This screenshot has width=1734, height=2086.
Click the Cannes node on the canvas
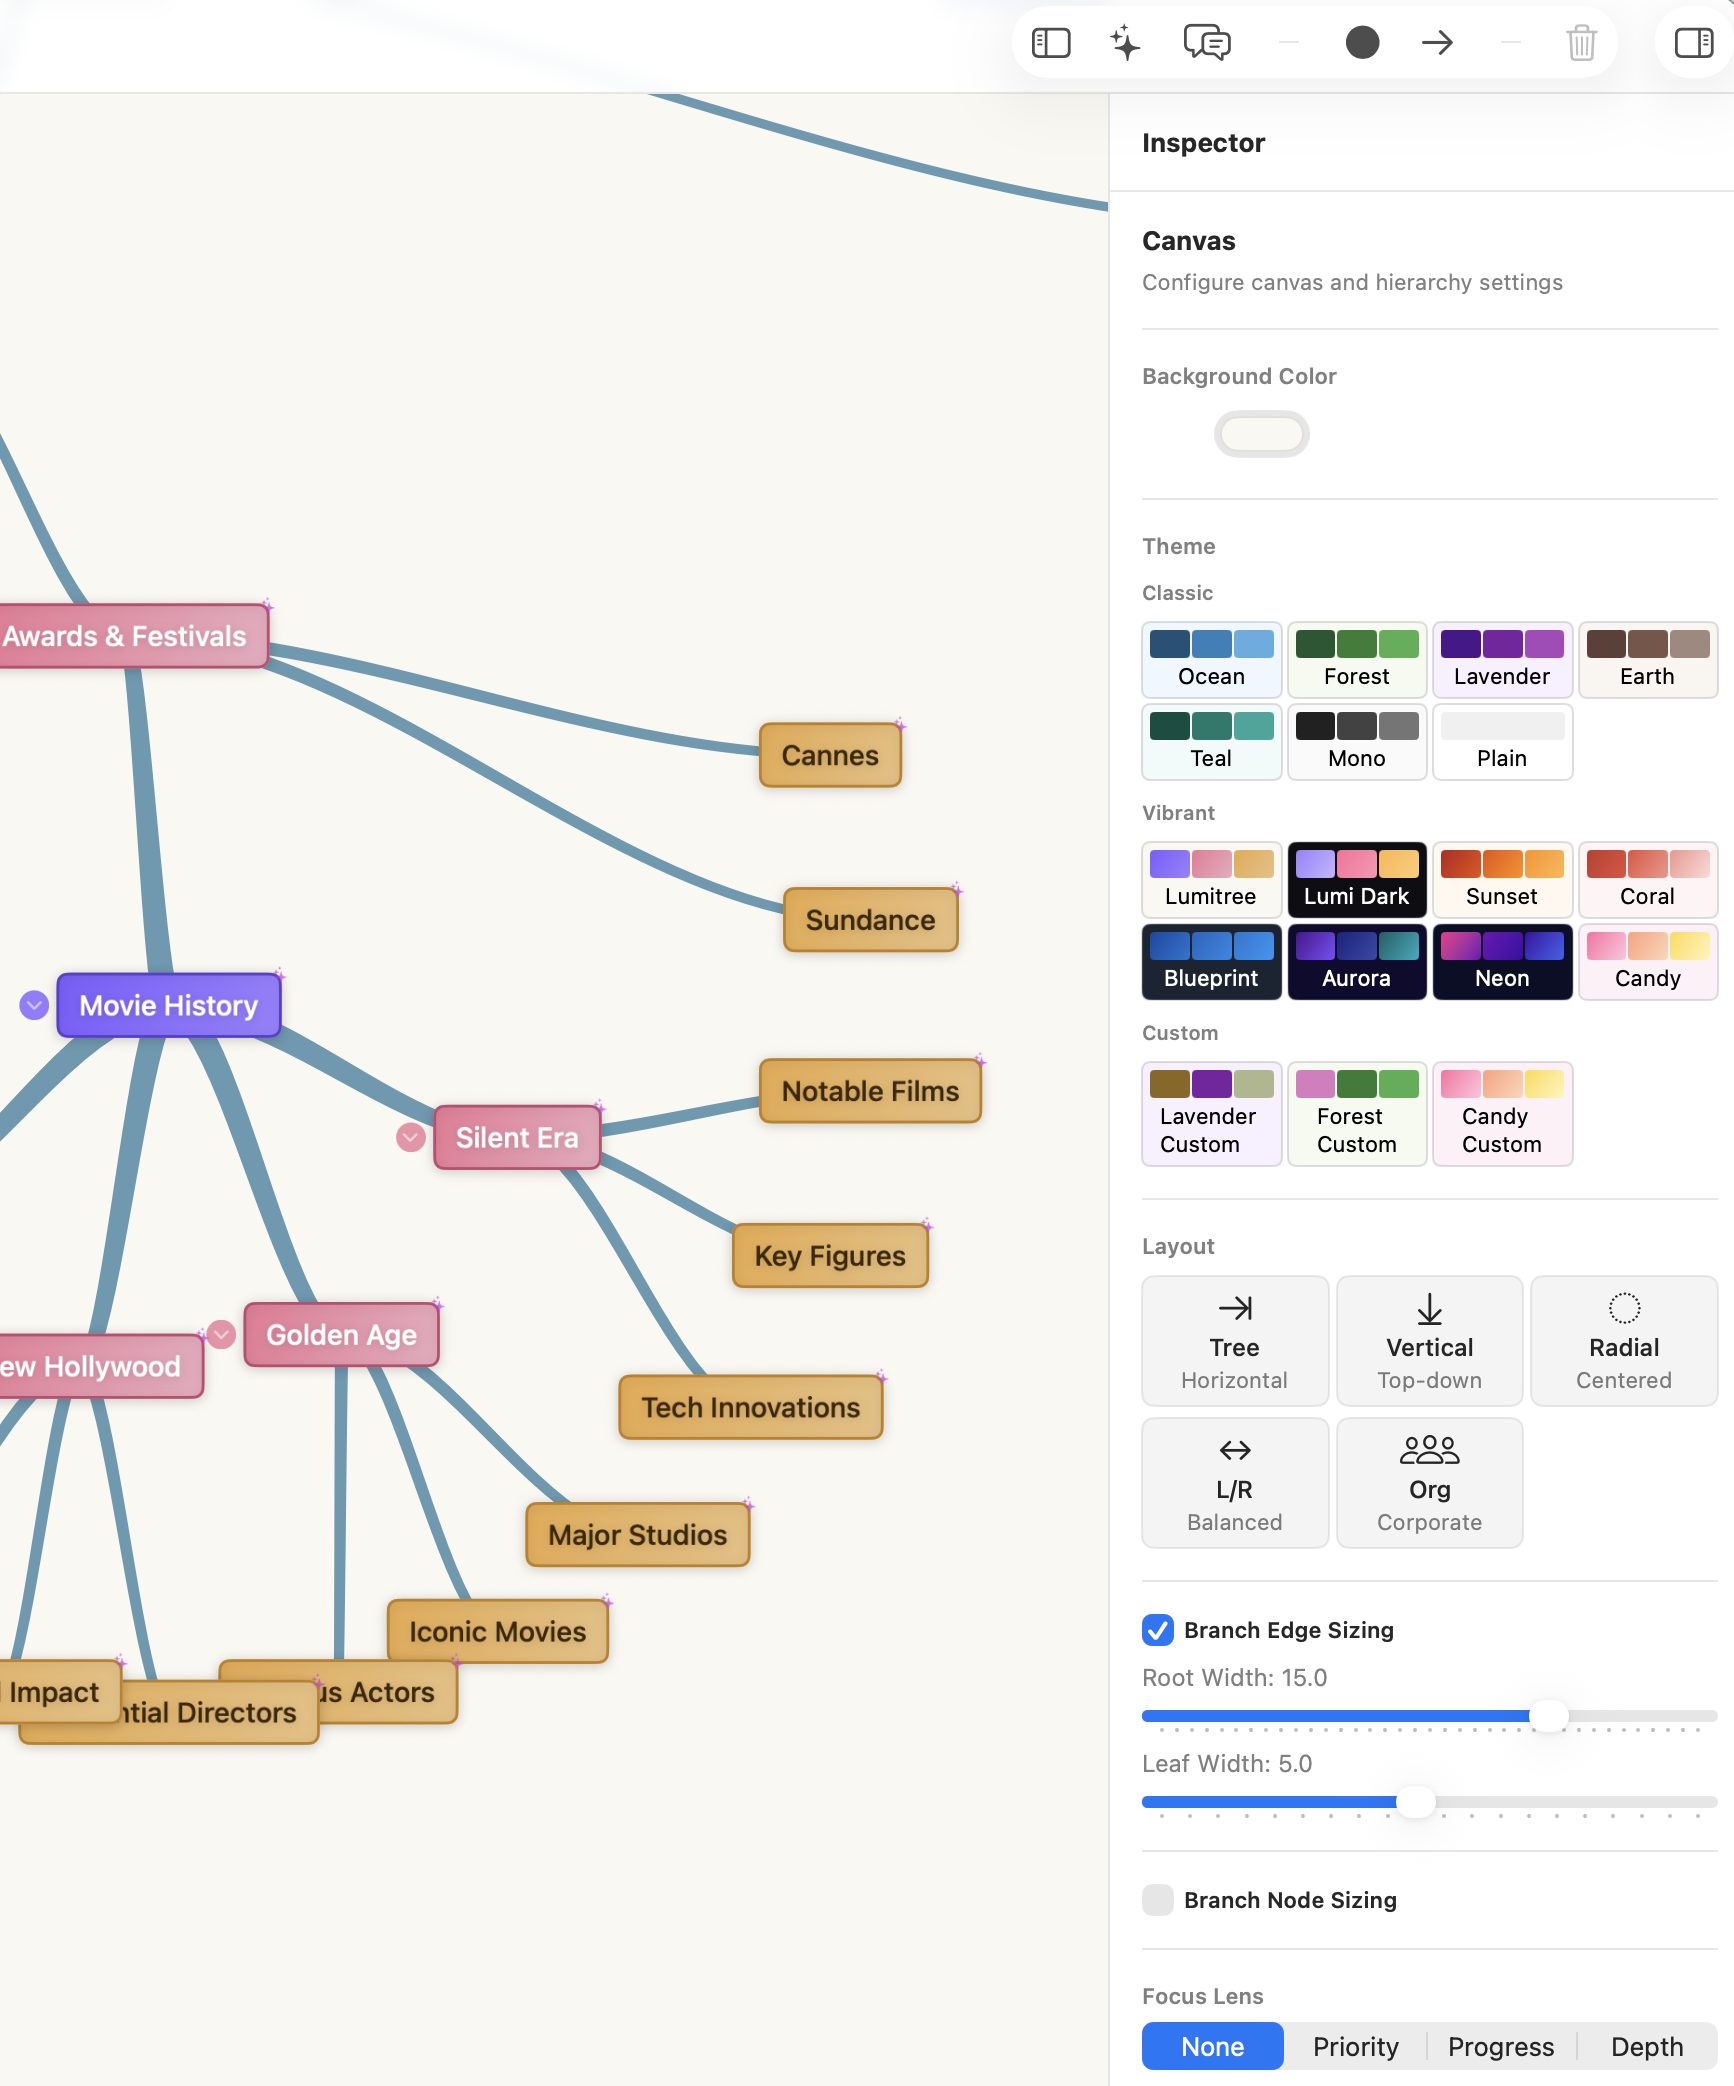pyautogui.click(x=829, y=756)
